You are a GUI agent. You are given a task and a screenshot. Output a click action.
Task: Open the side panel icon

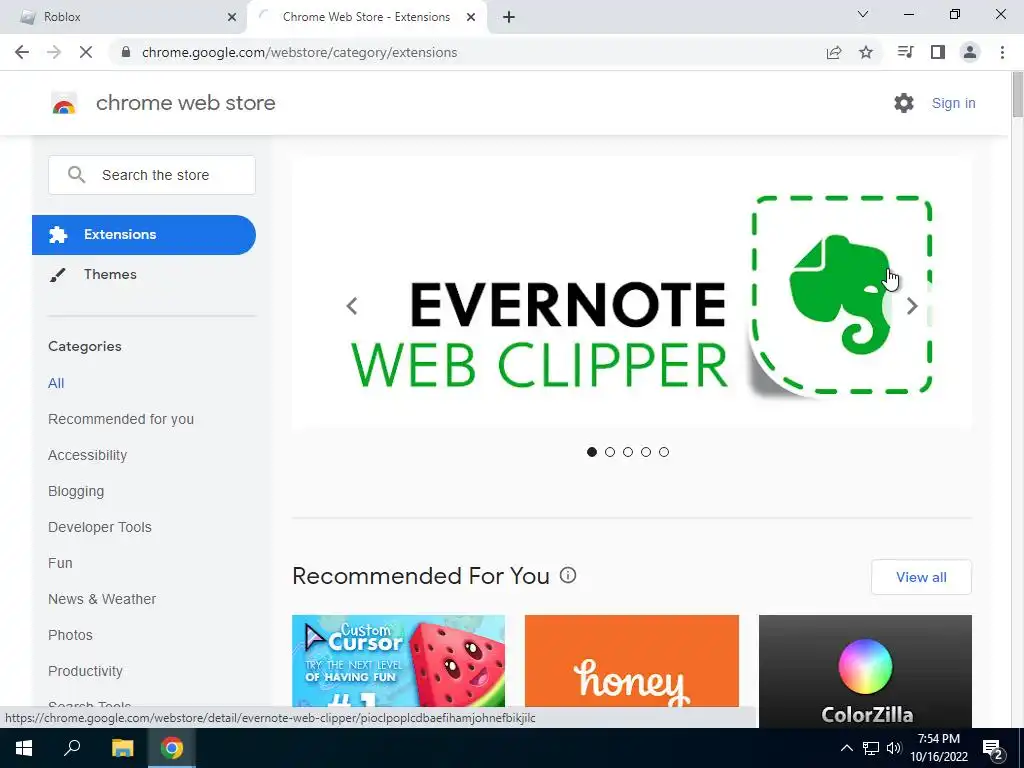(938, 52)
